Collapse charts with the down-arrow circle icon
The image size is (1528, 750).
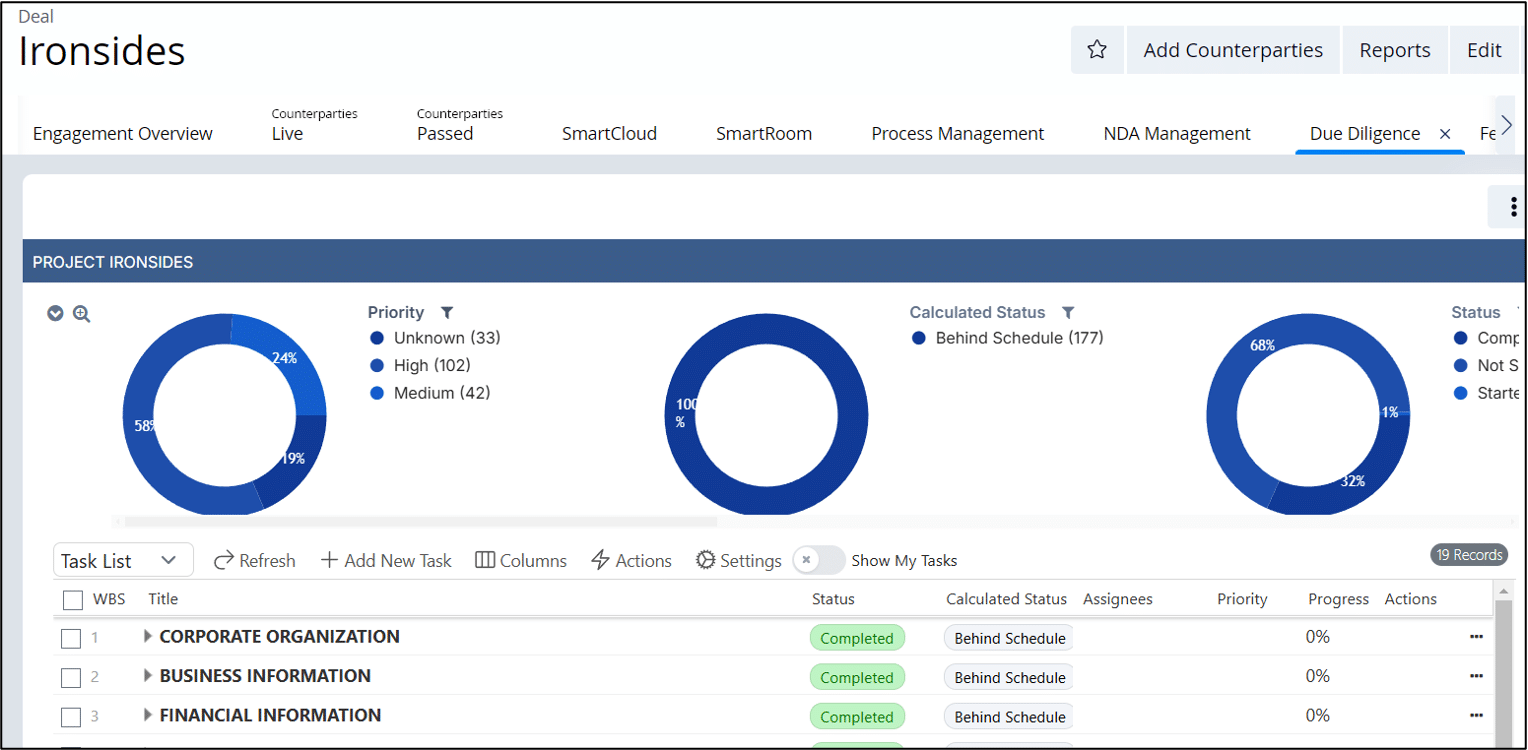(56, 314)
